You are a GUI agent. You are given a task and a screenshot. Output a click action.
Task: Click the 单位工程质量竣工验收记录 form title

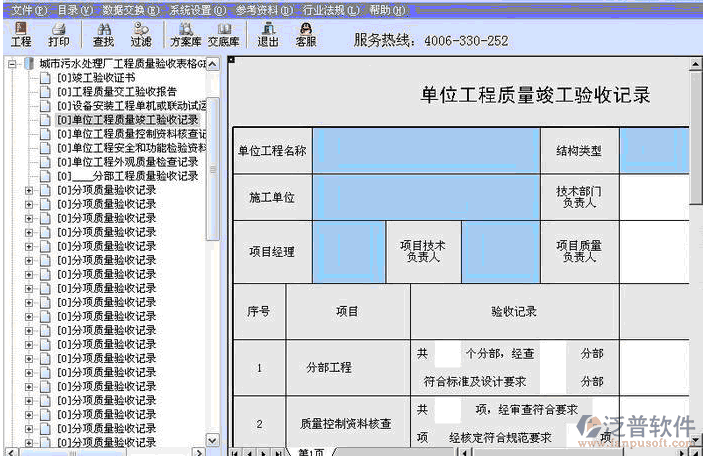click(535, 95)
